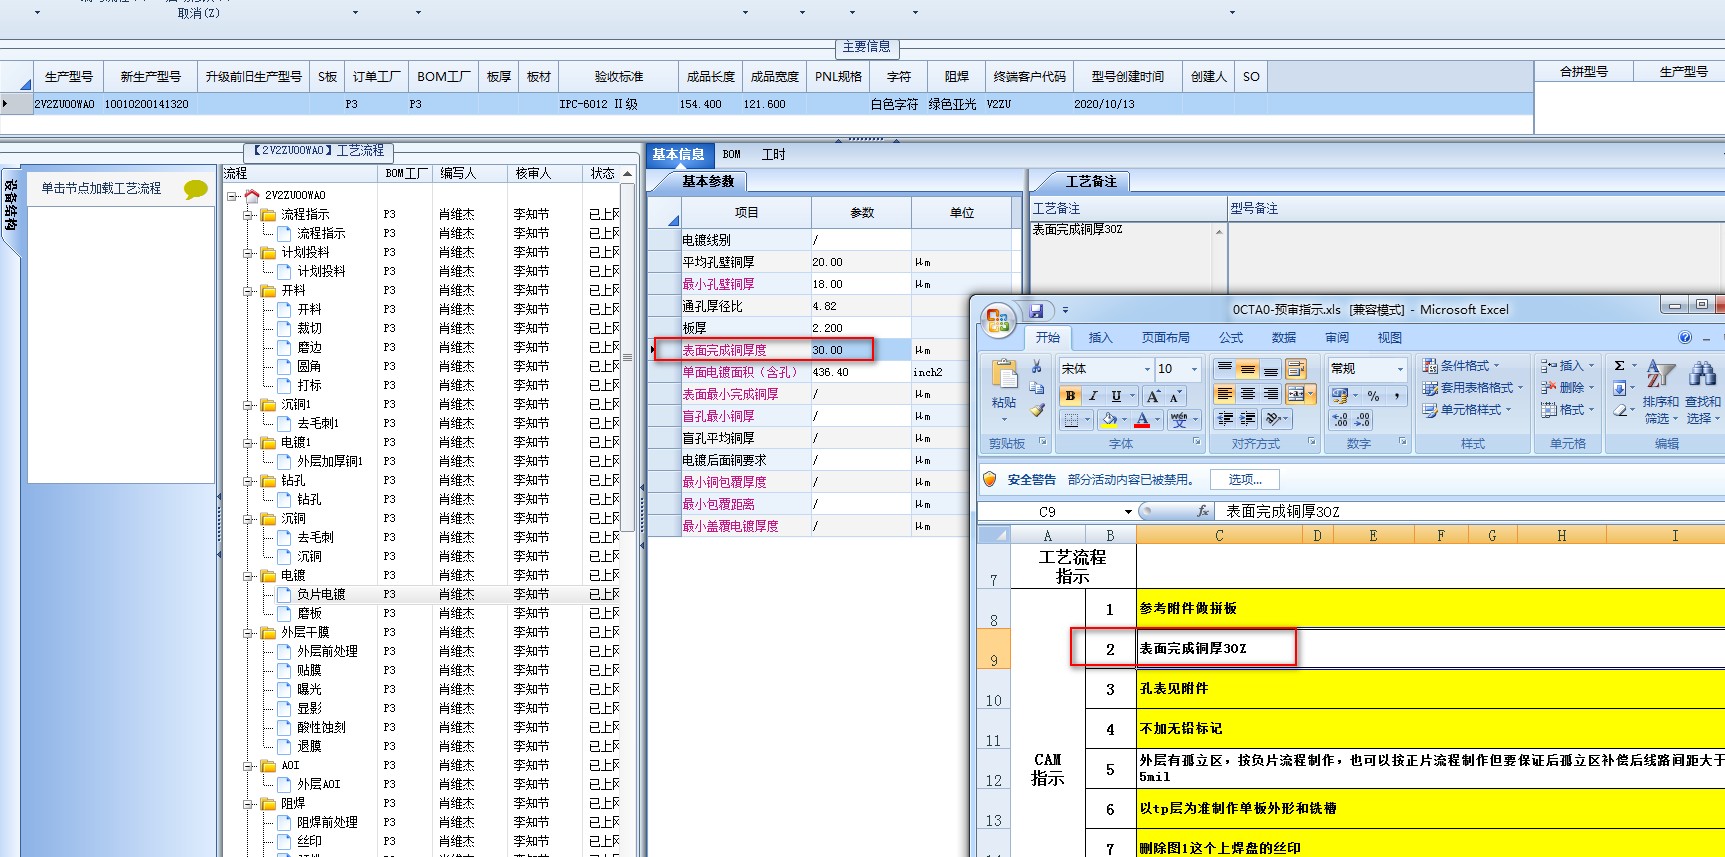Viewport: 1725px width, 857px height.
Task: Select the 酸性蚀刻 tree node
Action: pyautogui.click(x=321, y=728)
